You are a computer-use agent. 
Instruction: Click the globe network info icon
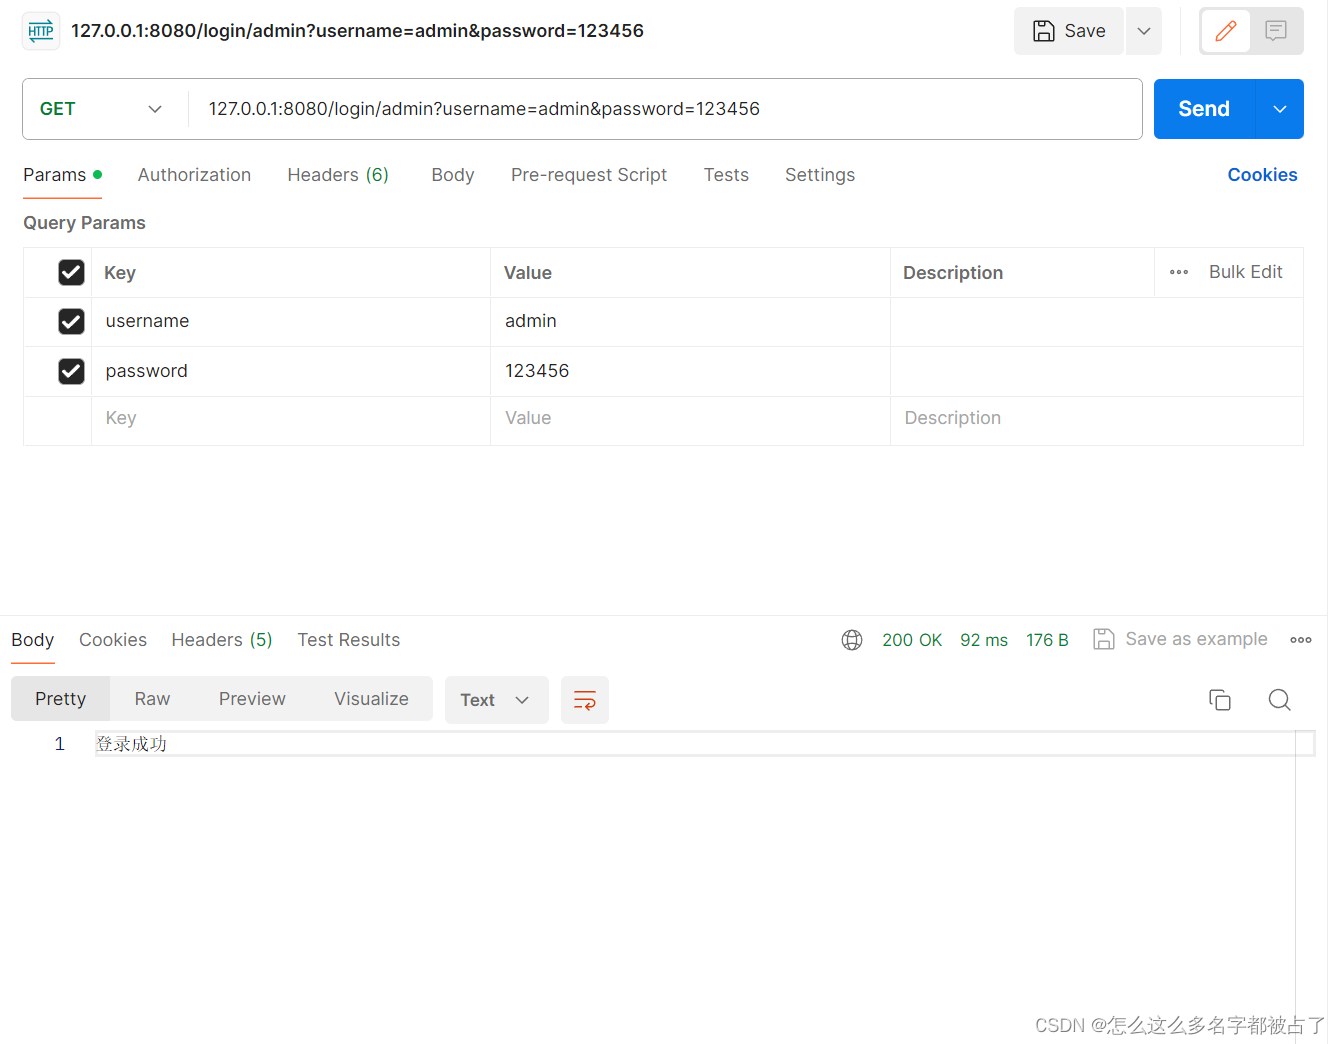point(852,639)
